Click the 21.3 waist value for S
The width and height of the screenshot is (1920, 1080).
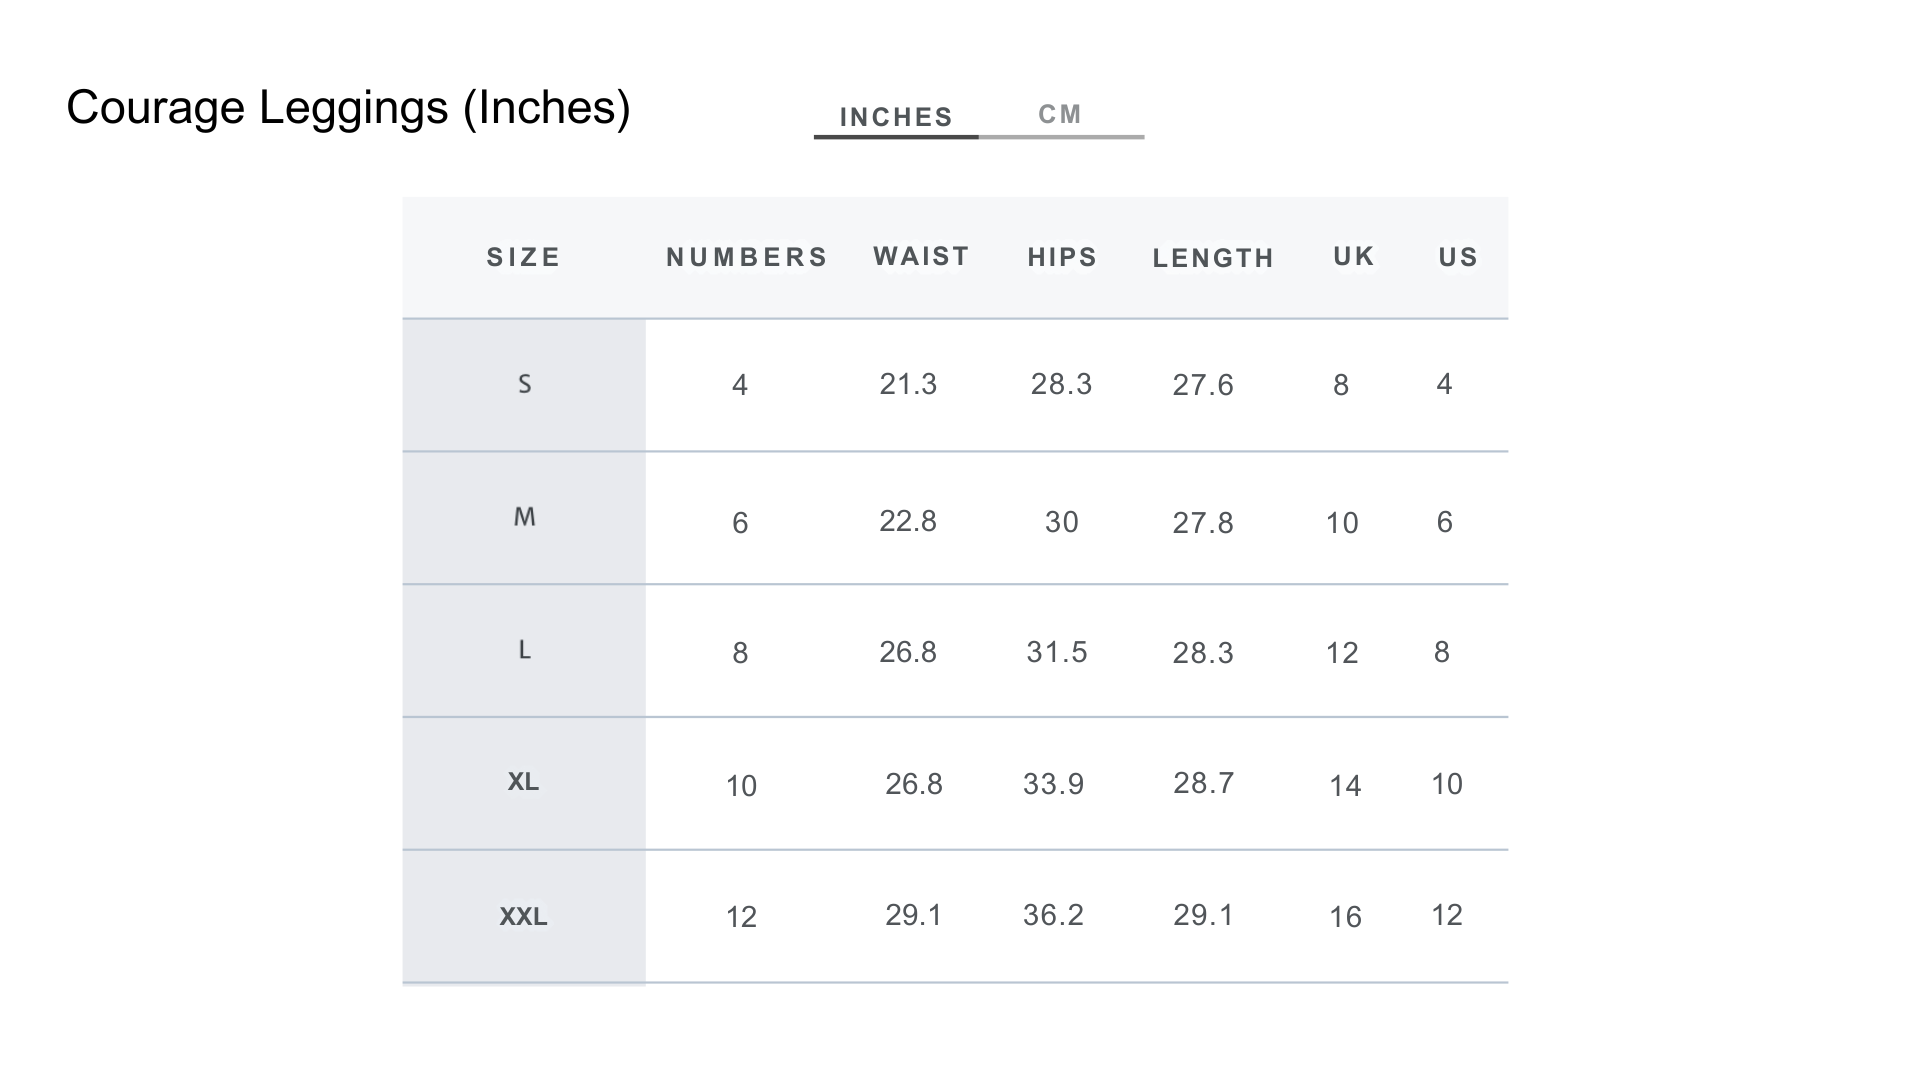coord(908,384)
